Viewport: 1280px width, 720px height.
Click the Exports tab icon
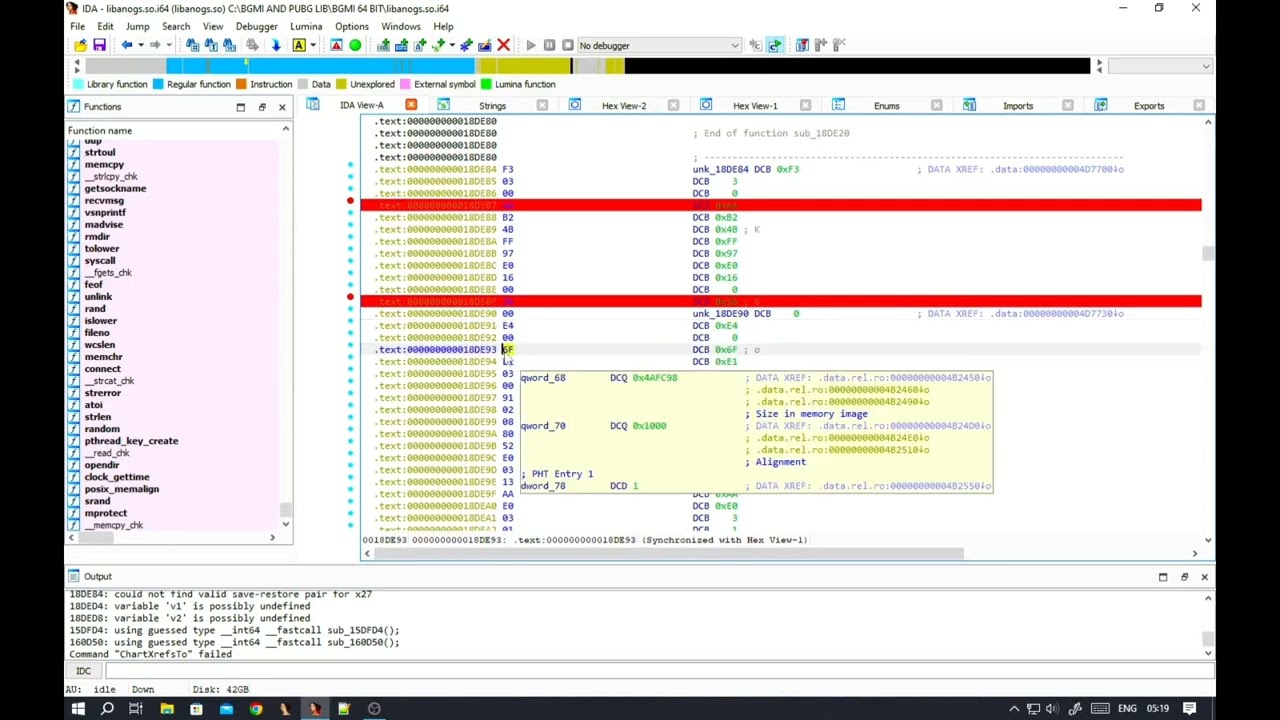pos(1100,105)
